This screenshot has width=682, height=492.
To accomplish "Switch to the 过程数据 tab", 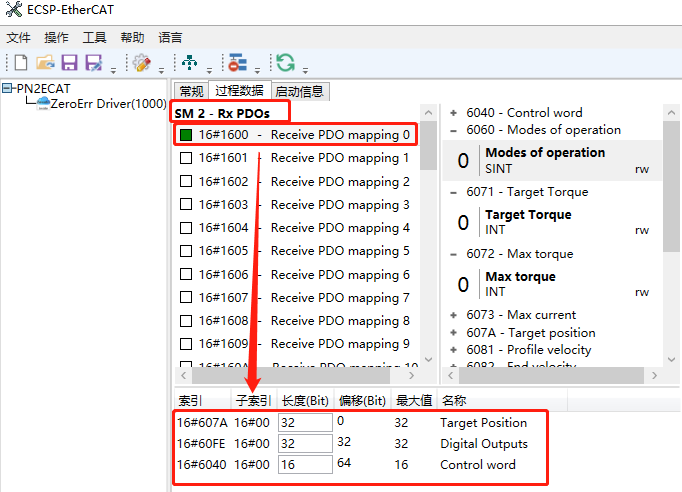I will pyautogui.click(x=240, y=90).
